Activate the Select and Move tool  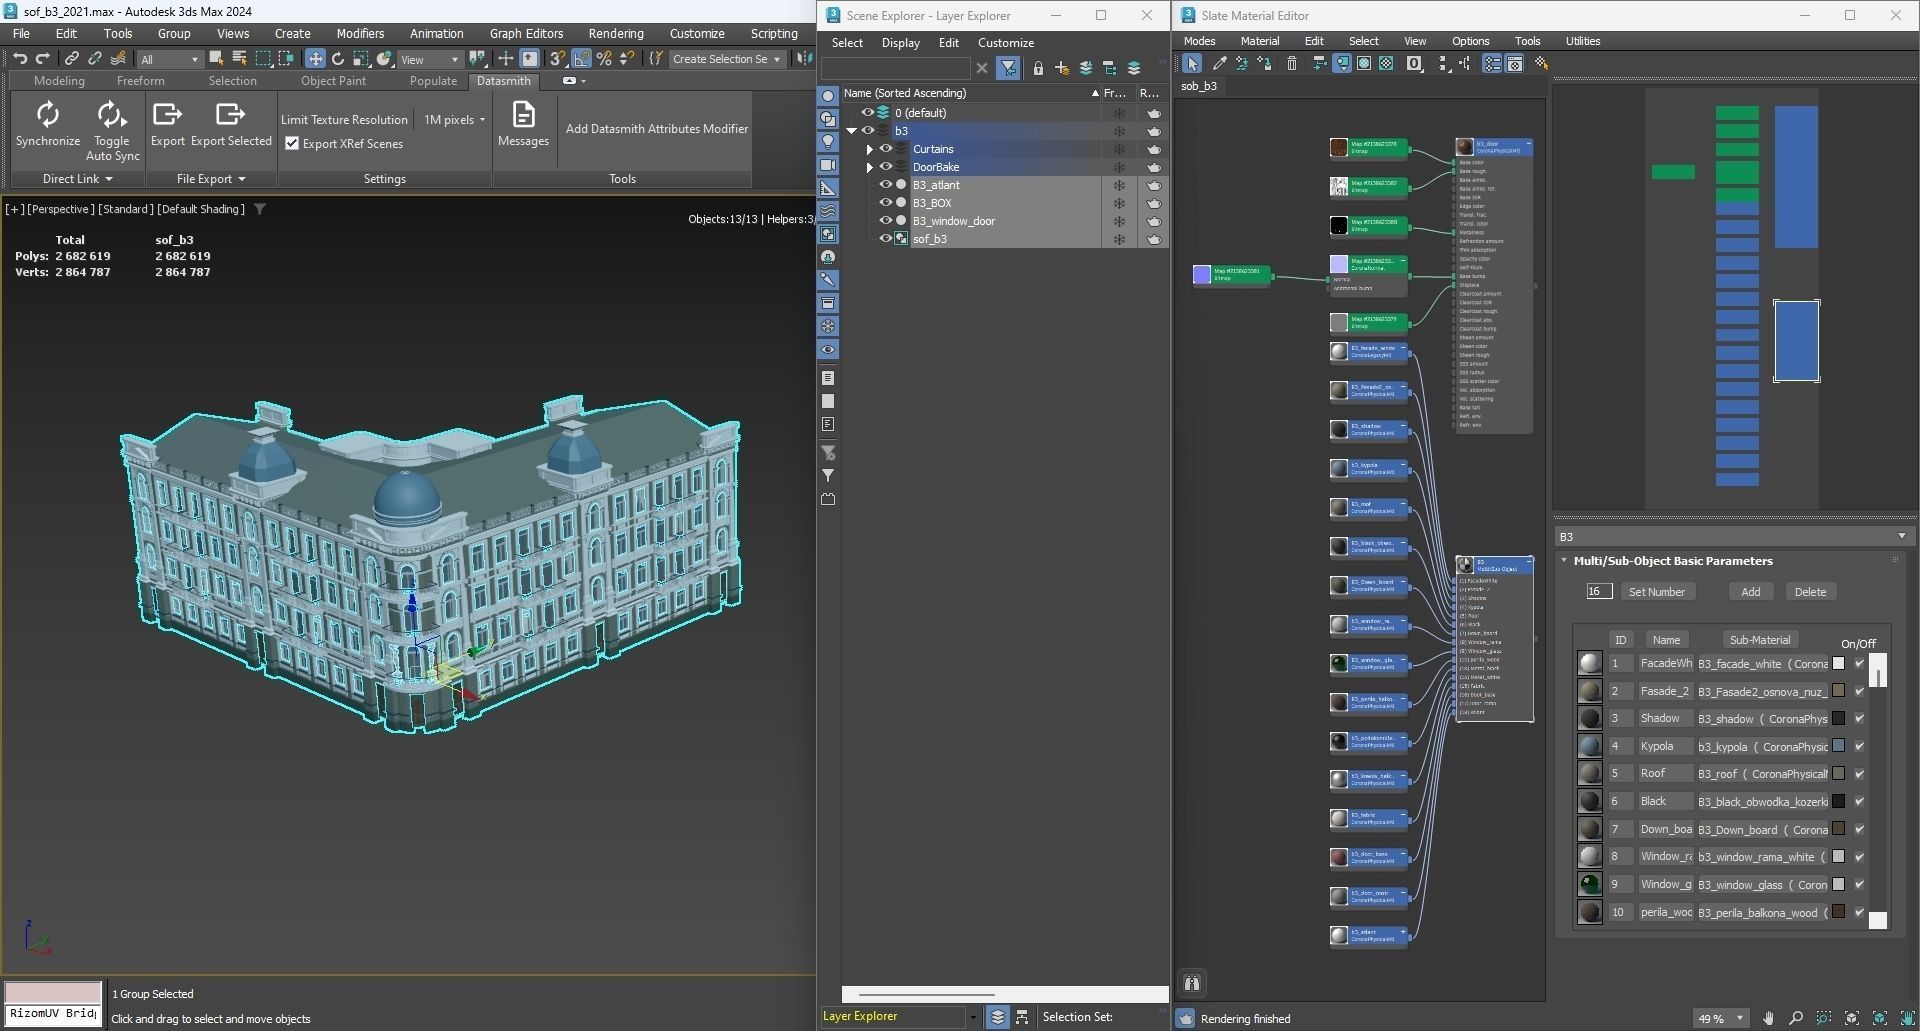[315, 59]
